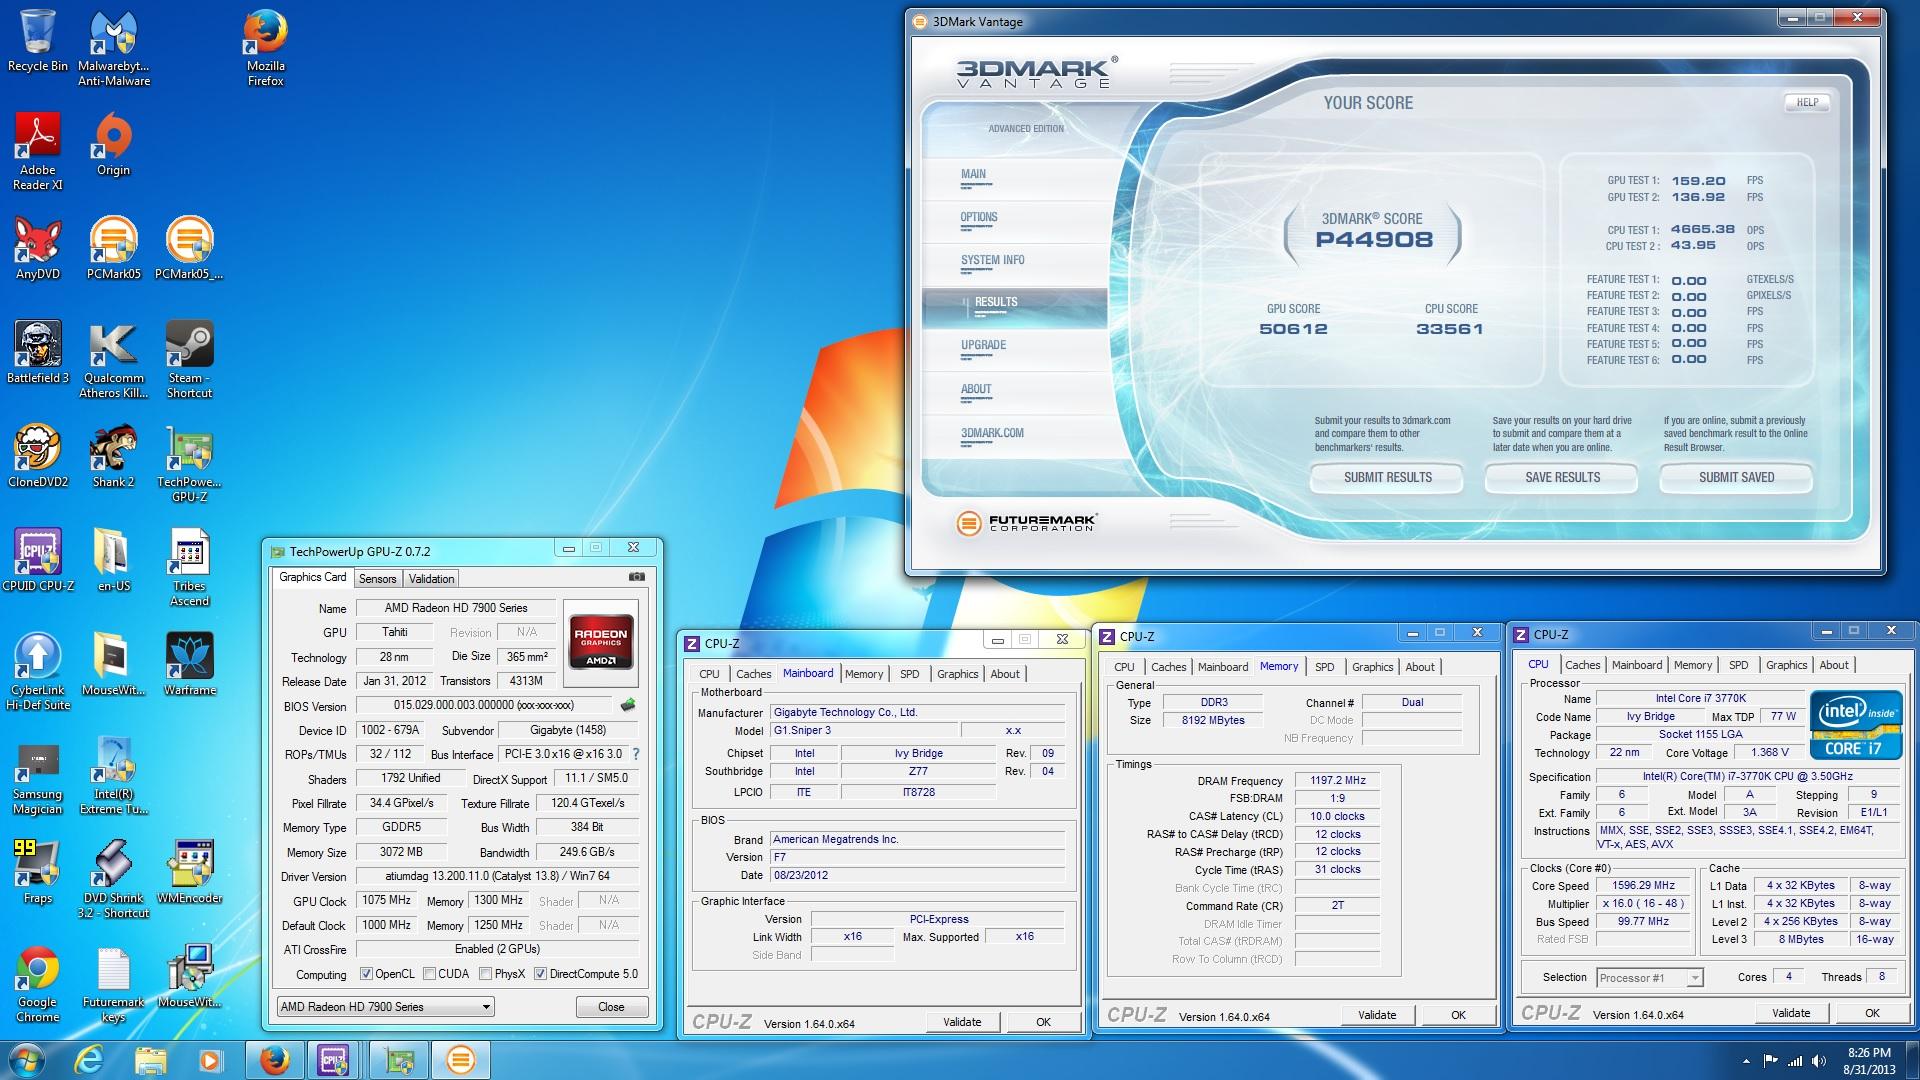Open About tab in Mainboard CPU-Z window
Image resolution: width=1920 pixels, height=1080 pixels.
pos(1005,674)
